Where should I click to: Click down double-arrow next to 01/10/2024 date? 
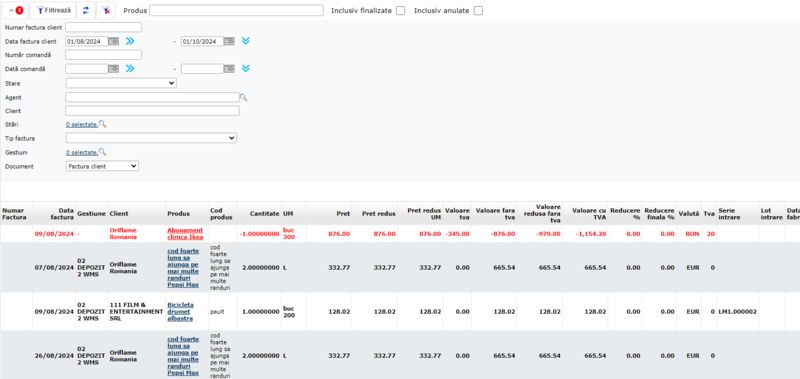[x=246, y=41]
